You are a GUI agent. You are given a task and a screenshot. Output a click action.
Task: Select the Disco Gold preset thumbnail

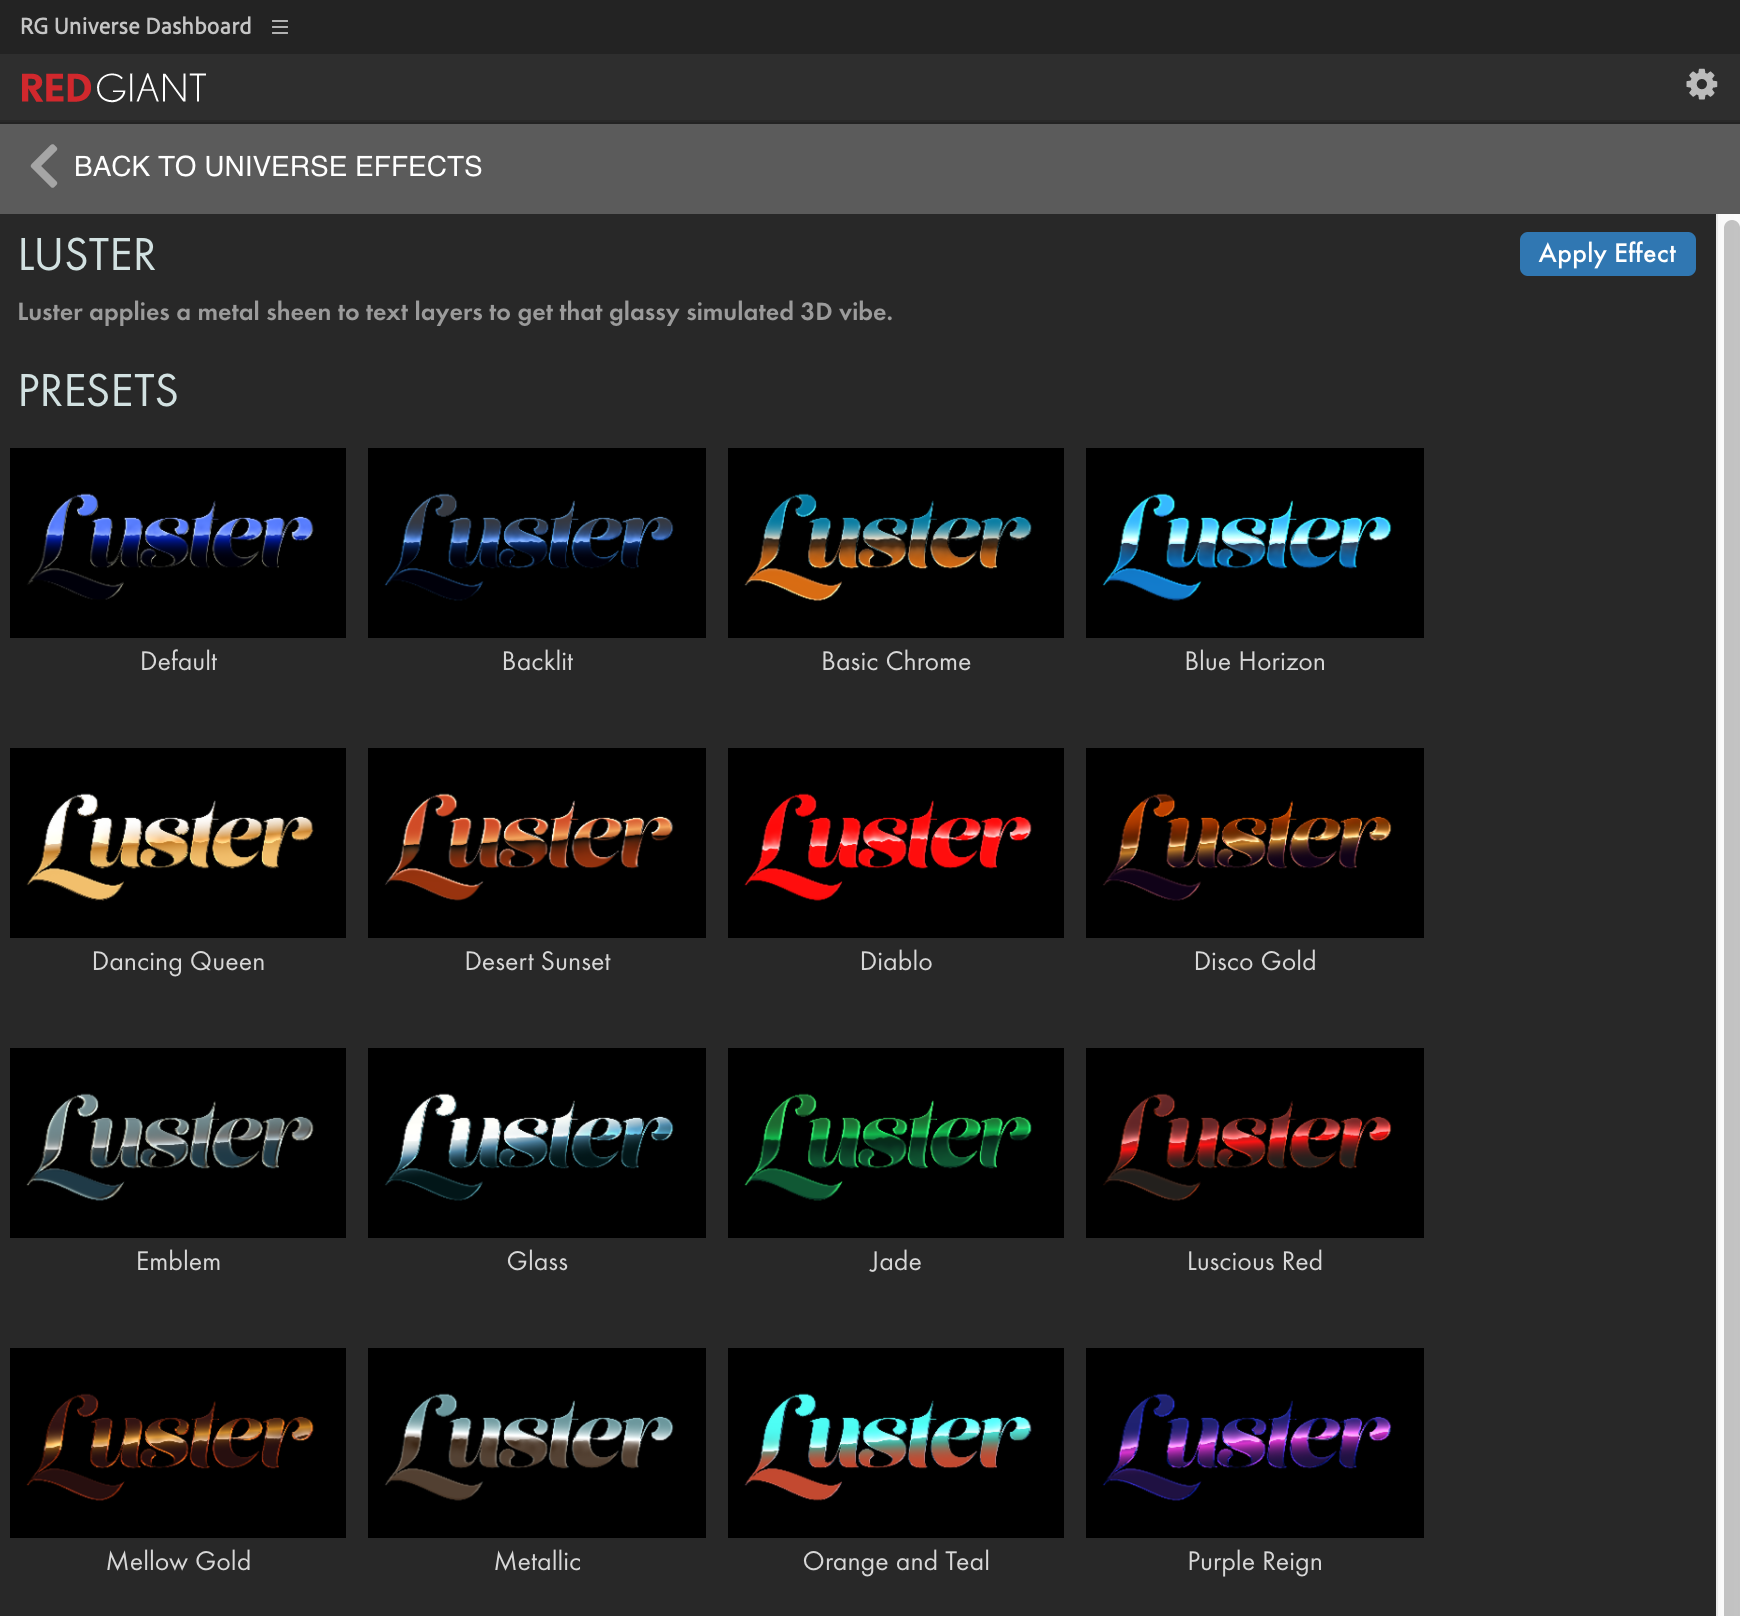[1255, 843]
